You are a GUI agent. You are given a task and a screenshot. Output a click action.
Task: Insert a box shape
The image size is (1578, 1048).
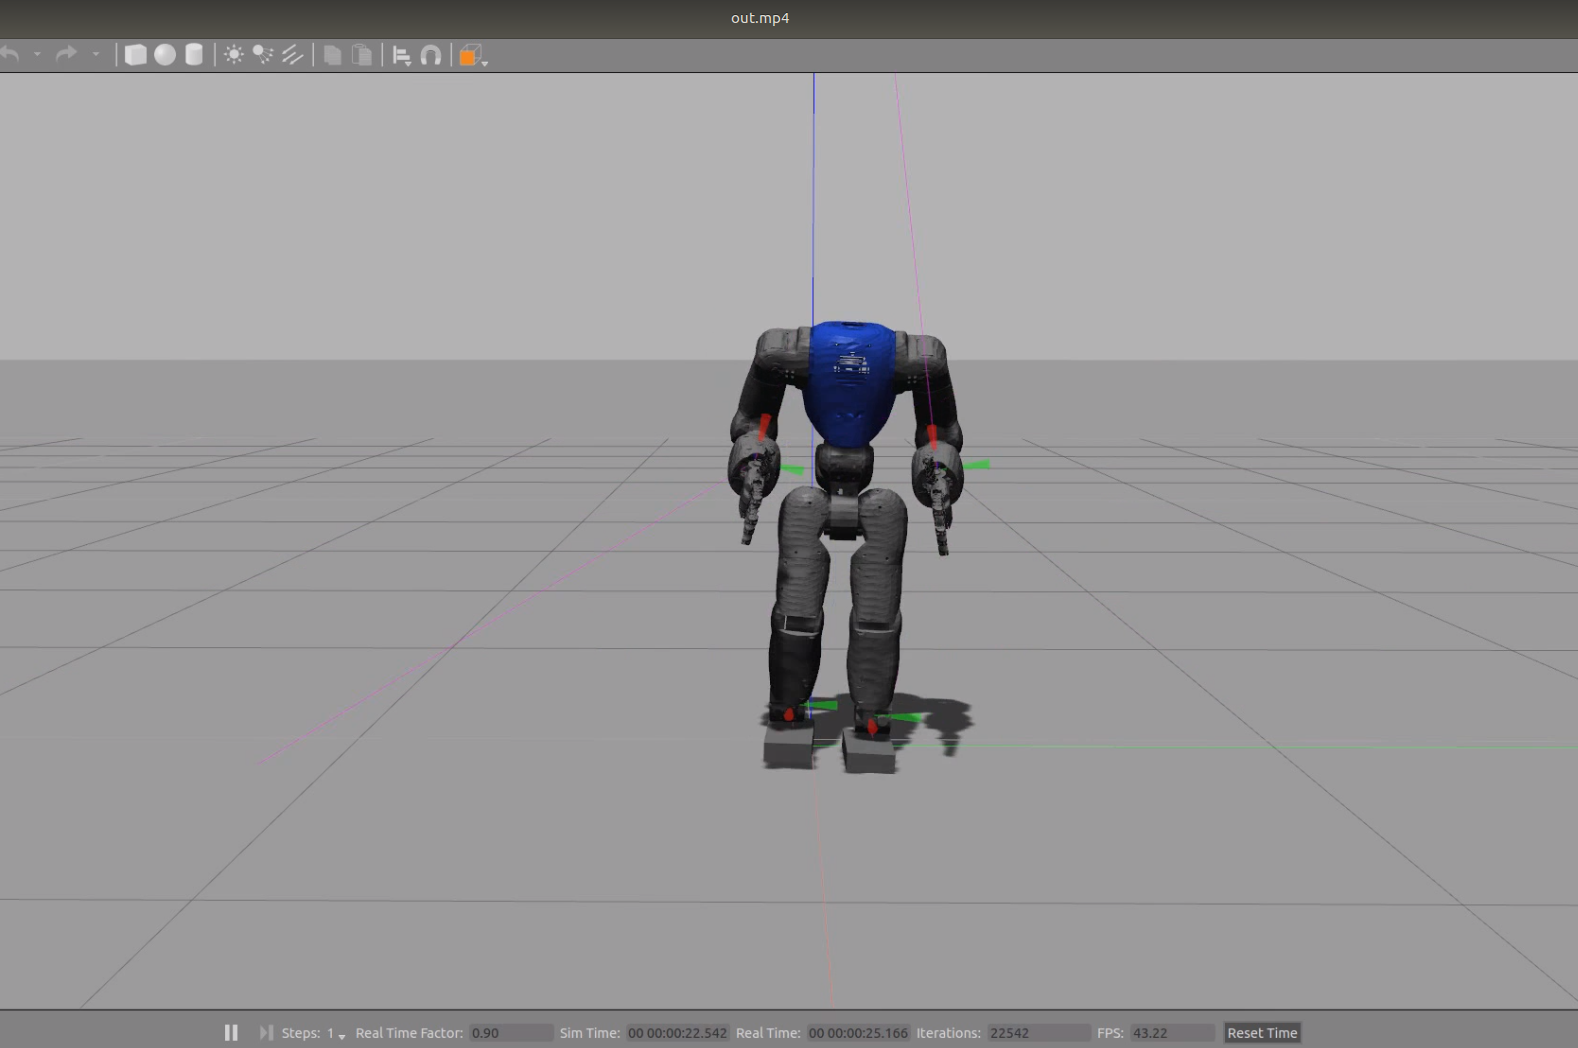click(x=135, y=55)
